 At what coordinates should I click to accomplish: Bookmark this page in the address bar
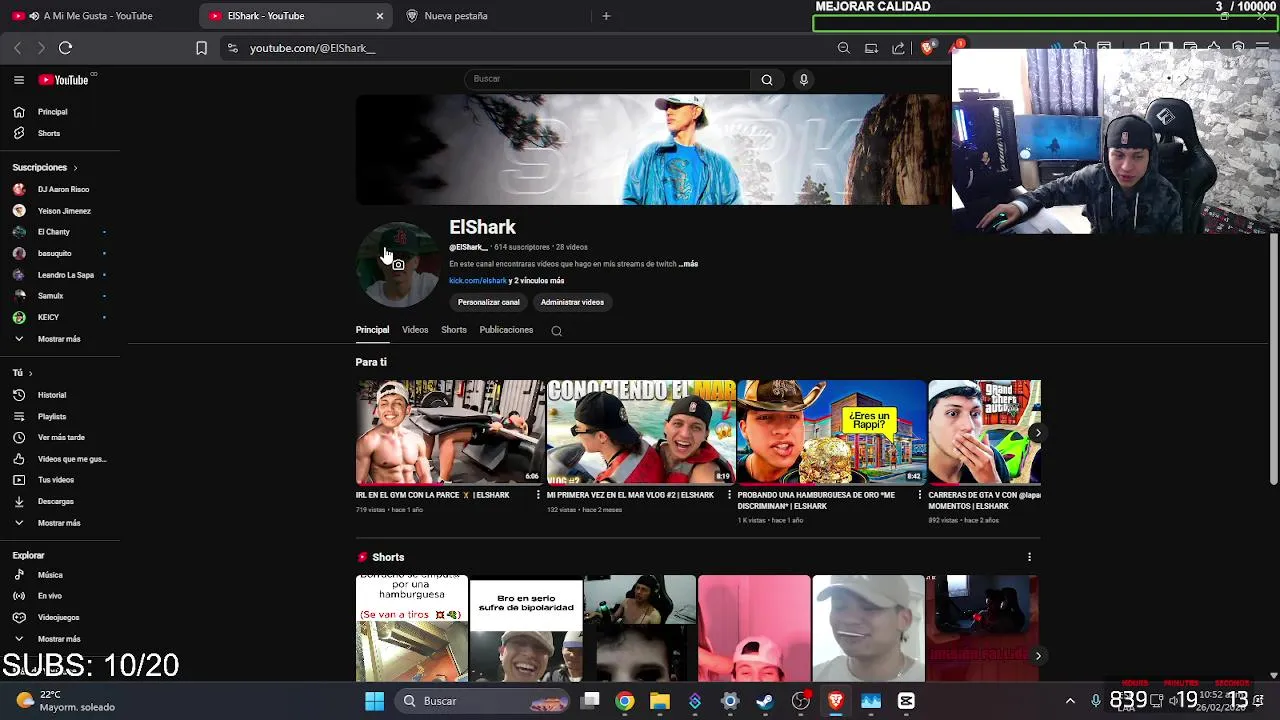(201, 48)
